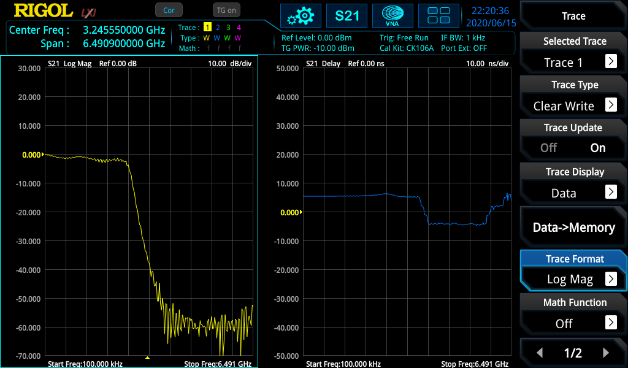
Task: Click the Data->Memory button
Action: (573, 227)
